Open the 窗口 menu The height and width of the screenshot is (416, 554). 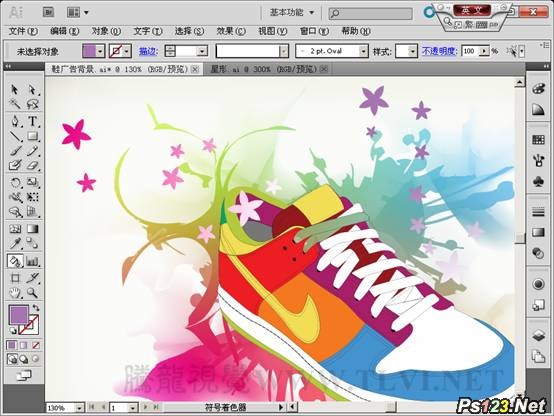click(x=314, y=31)
